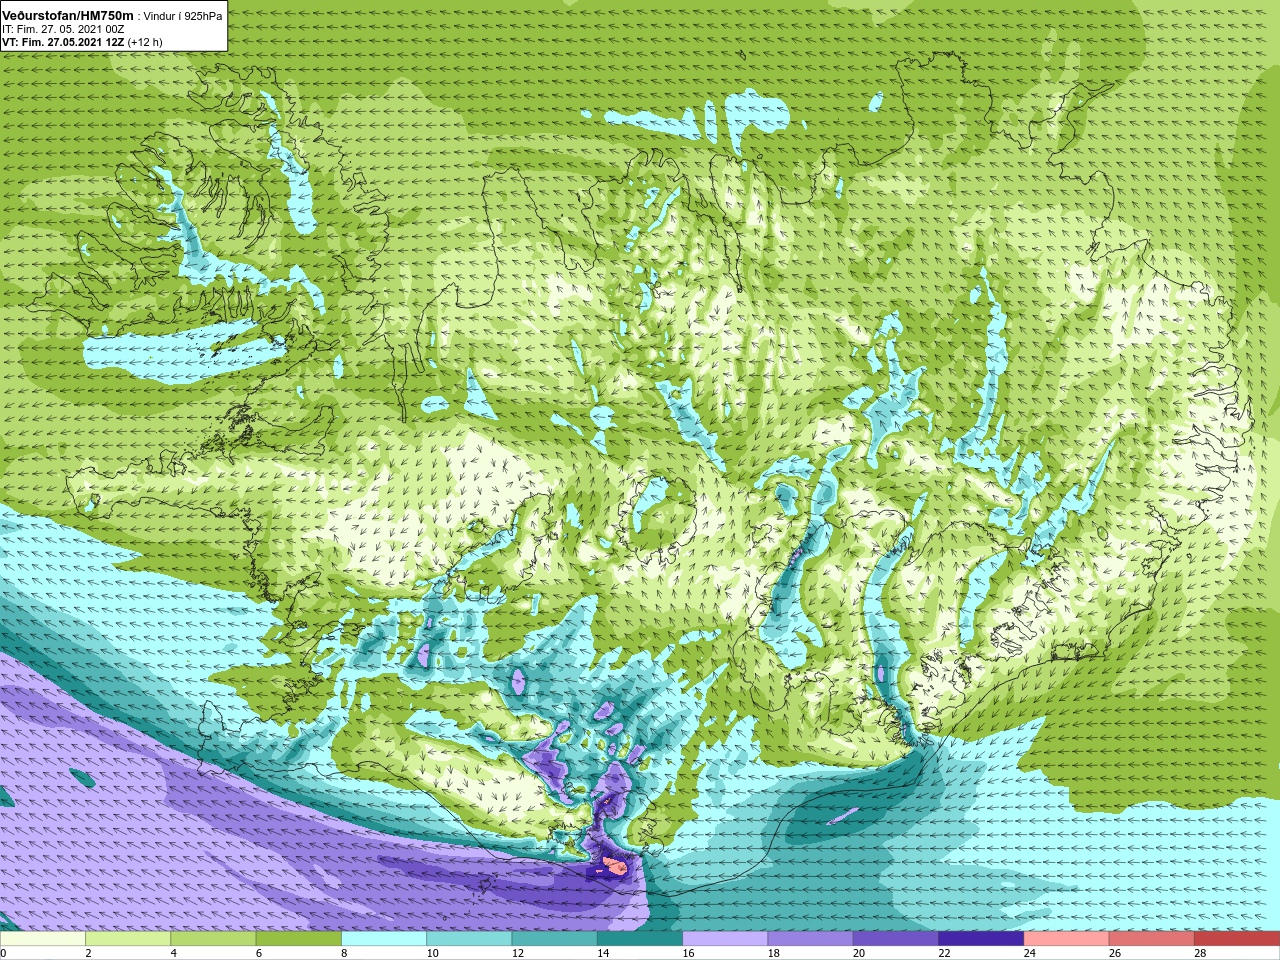Click the legend number 10
Screen dimensions: 1280x960
pos(432,953)
